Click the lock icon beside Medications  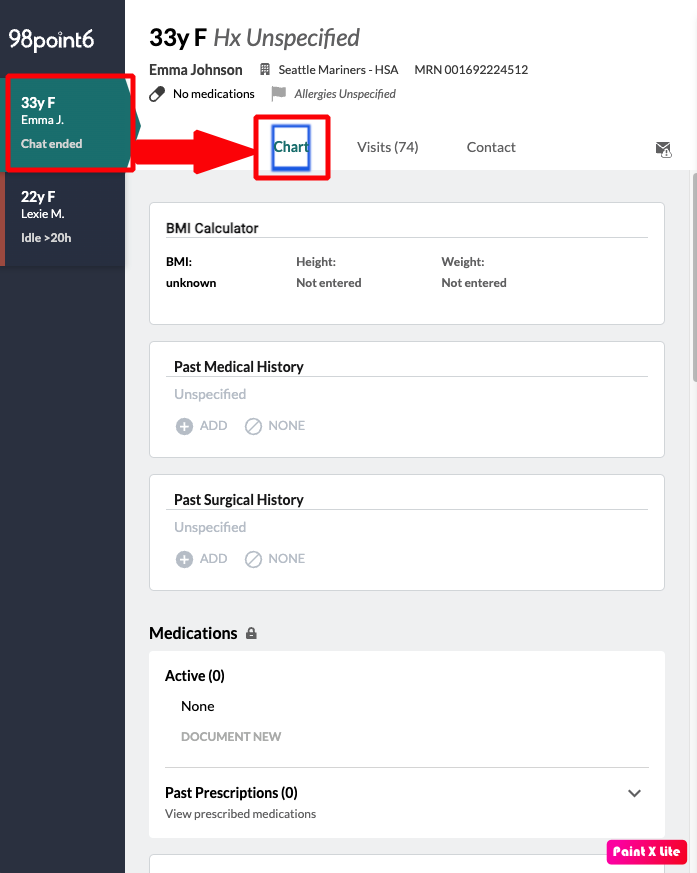coord(251,633)
